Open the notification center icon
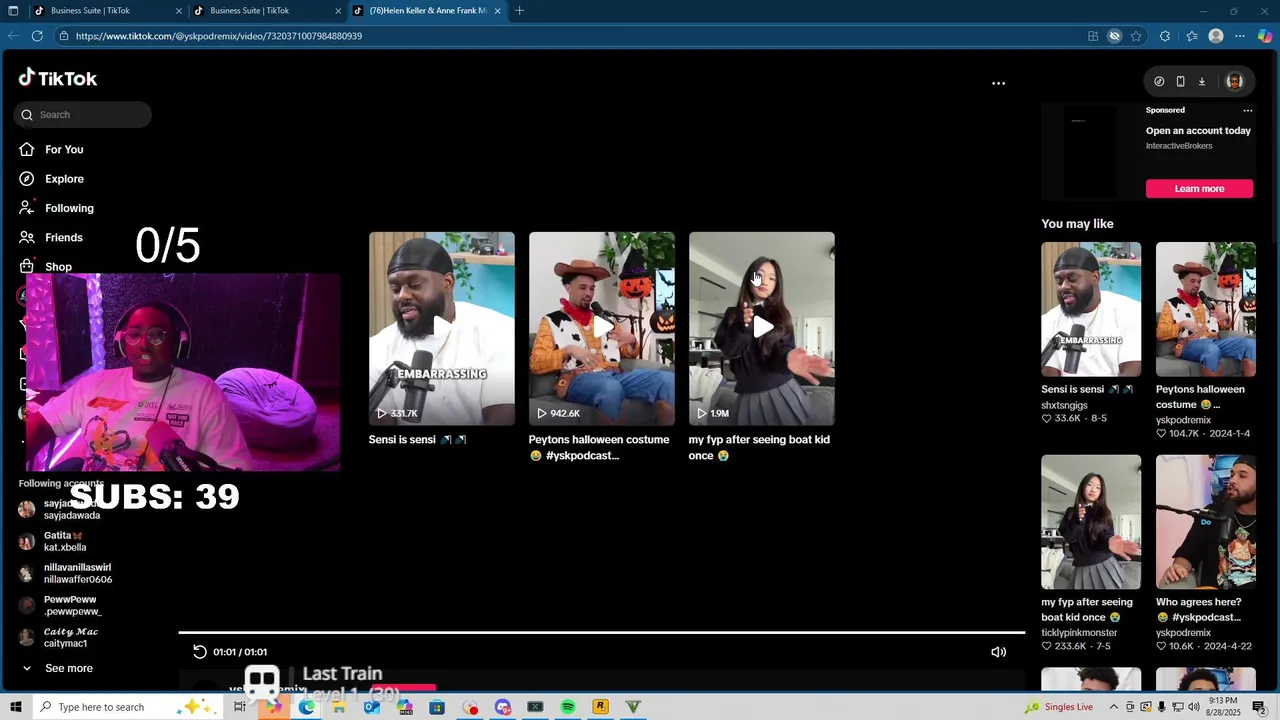Viewport: 1280px width, 720px height. coord(1259,707)
